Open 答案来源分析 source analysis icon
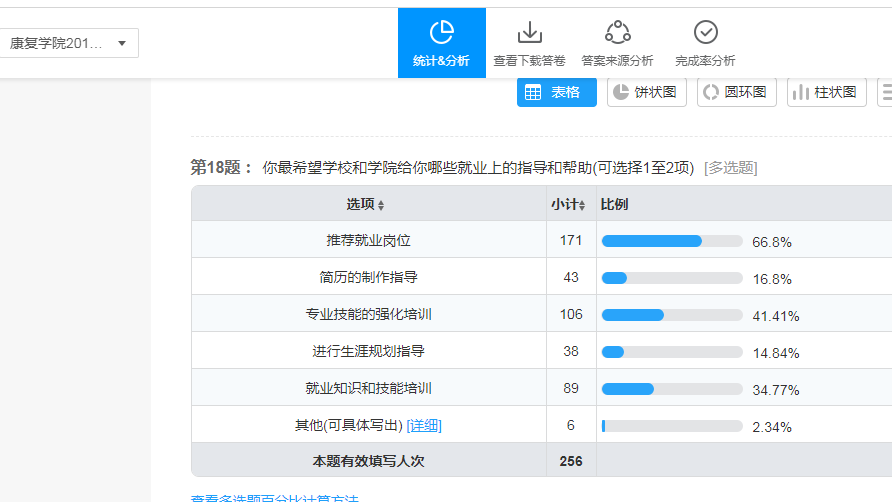 coord(617,34)
